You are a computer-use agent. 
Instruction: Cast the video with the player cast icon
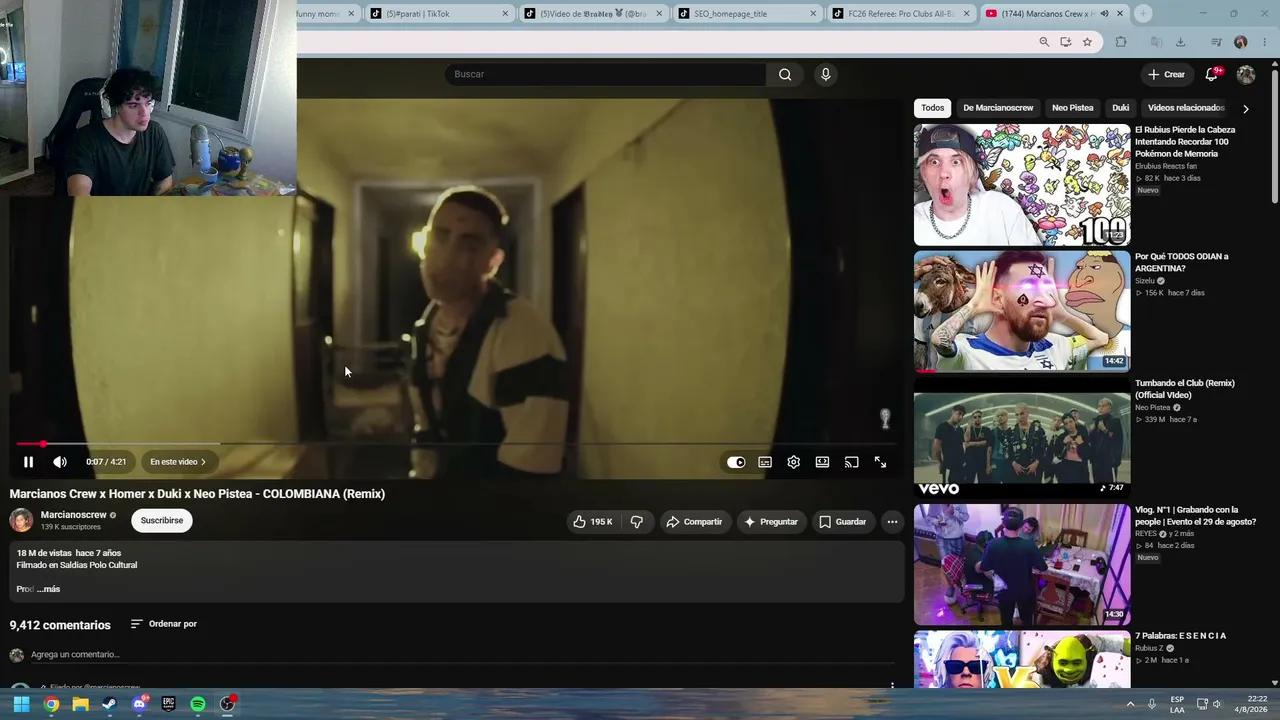click(851, 462)
